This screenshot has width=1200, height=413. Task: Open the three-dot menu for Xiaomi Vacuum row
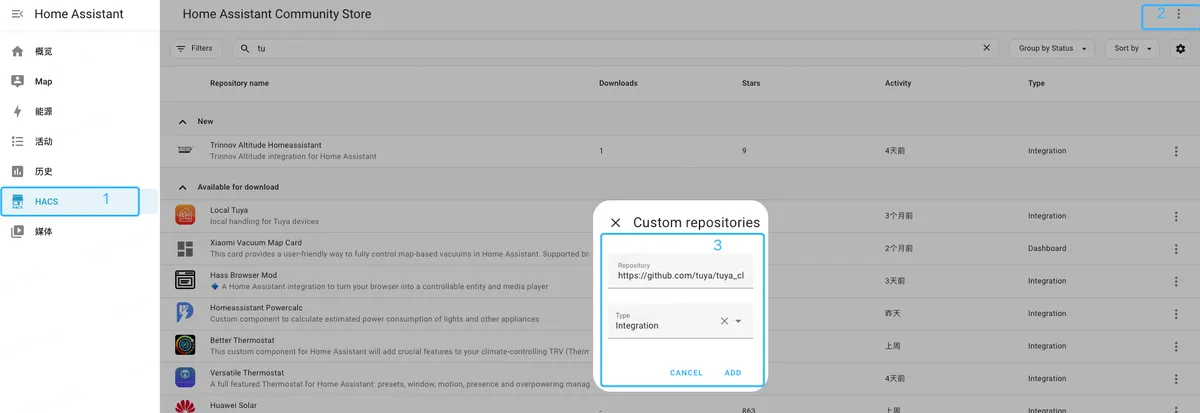[x=1176, y=248]
